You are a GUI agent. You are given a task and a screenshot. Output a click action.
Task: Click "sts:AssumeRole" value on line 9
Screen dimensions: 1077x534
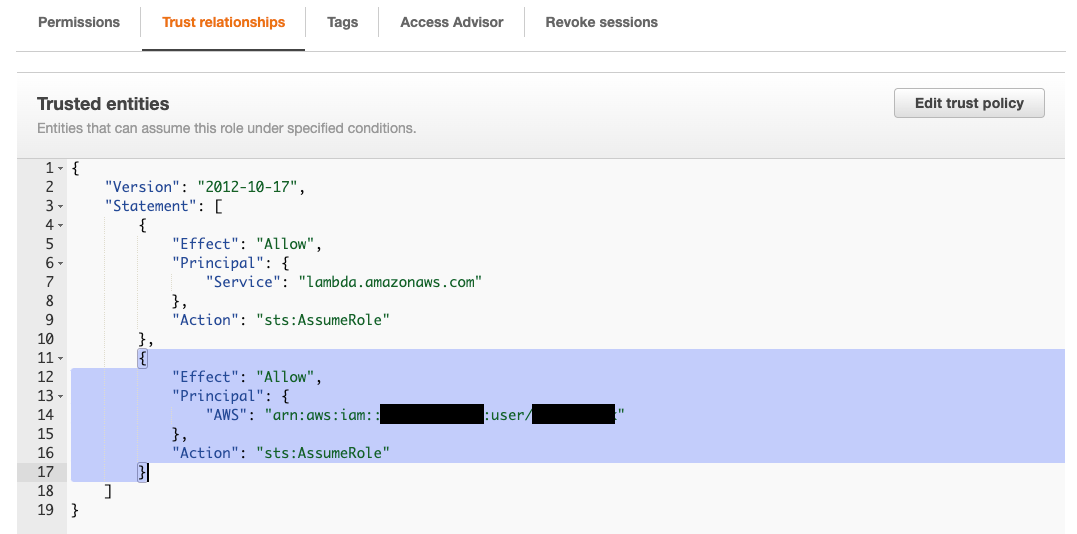323,320
